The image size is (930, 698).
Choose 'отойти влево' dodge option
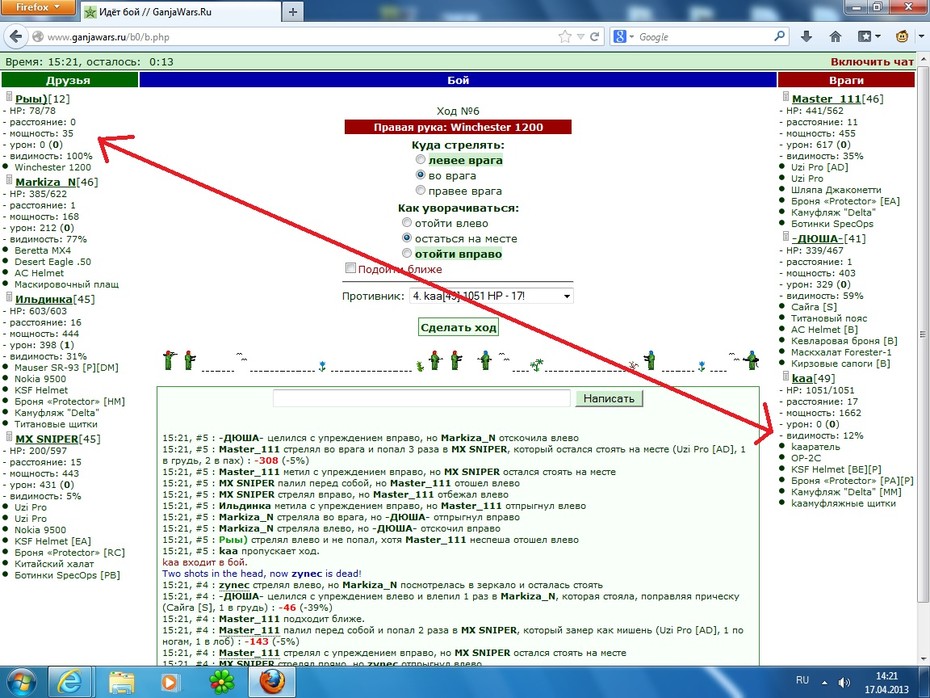pos(407,222)
